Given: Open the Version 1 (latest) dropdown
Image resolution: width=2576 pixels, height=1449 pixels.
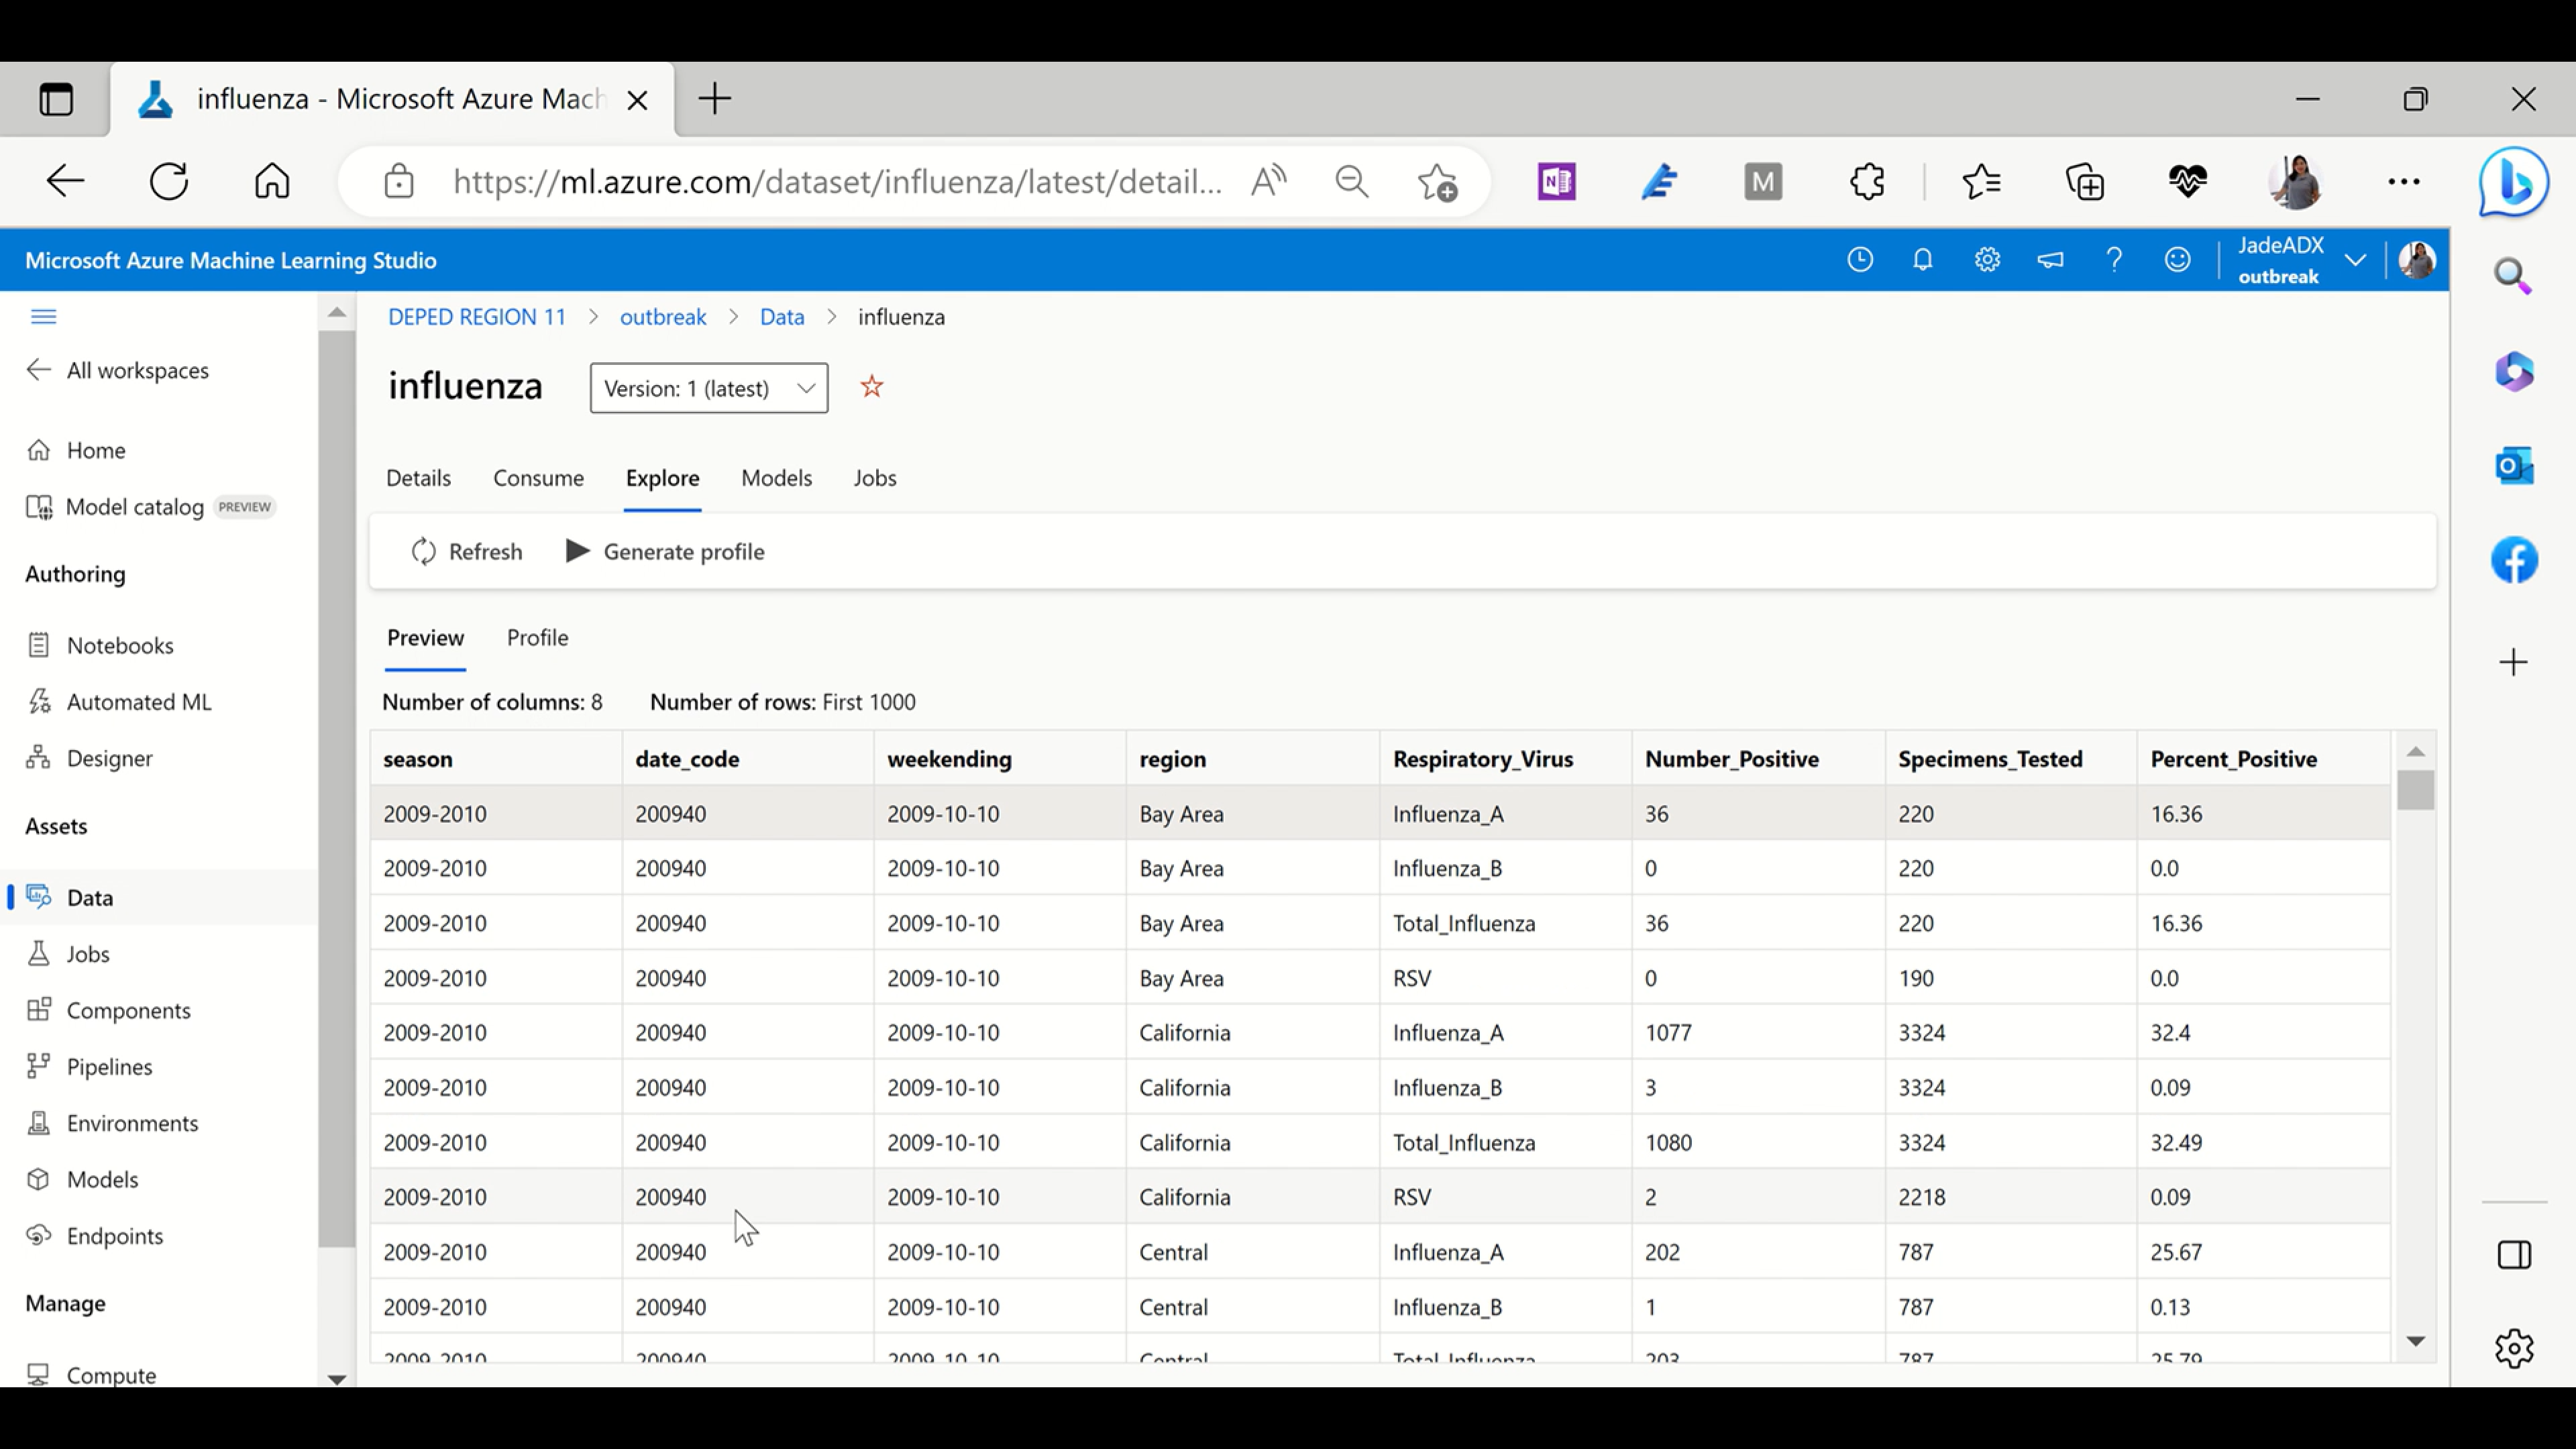Looking at the screenshot, I should pos(708,388).
